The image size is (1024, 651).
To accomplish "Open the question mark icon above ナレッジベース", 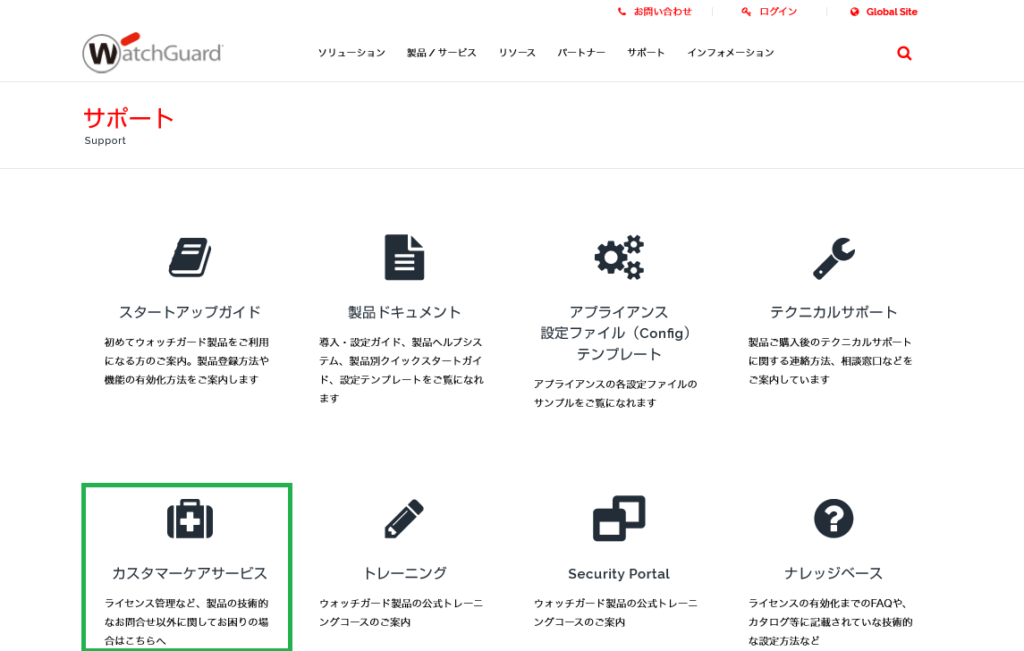I will point(833,518).
